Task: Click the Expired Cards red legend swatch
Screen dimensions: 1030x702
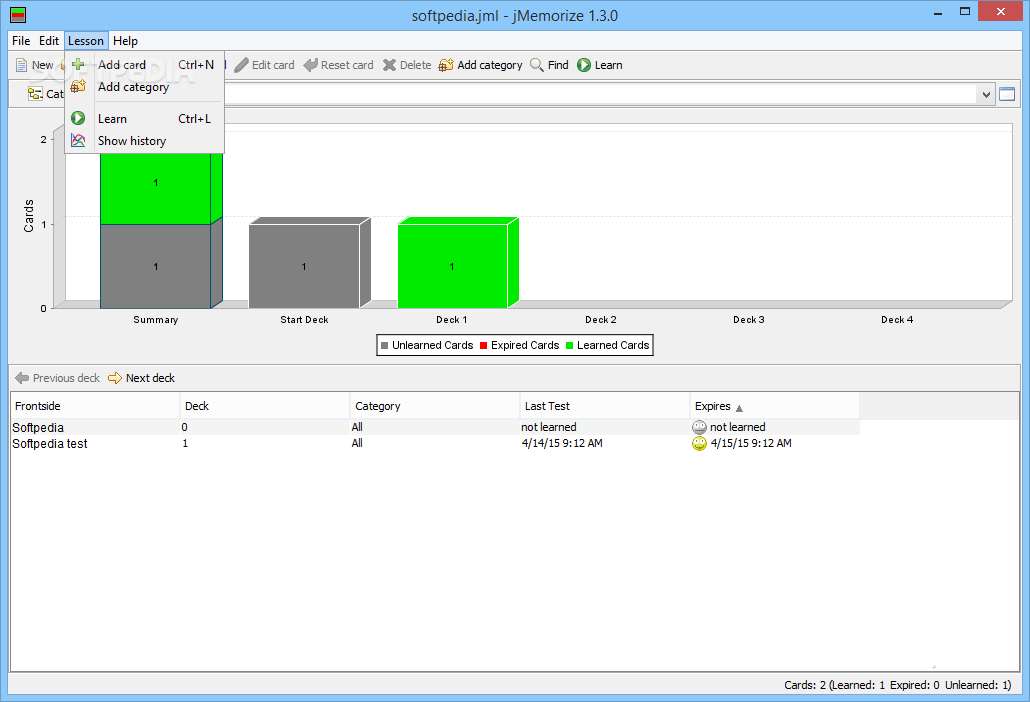Action: (483, 345)
